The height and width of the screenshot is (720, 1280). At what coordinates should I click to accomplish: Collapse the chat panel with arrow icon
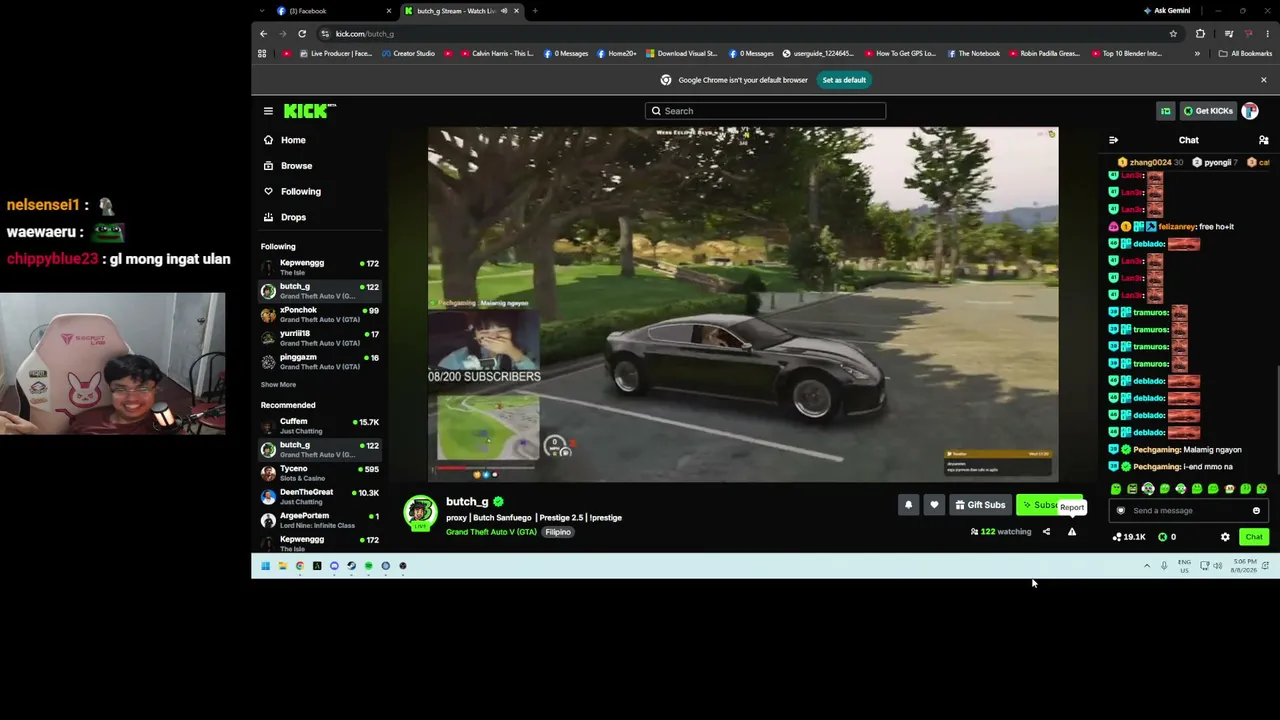1113,140
